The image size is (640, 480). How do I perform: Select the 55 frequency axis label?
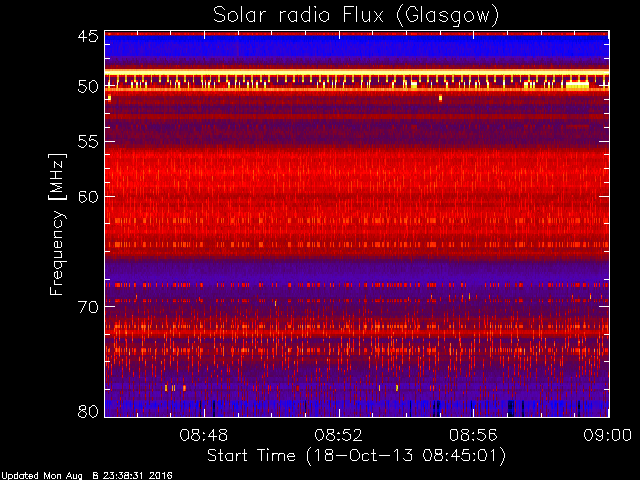point(88,142)
